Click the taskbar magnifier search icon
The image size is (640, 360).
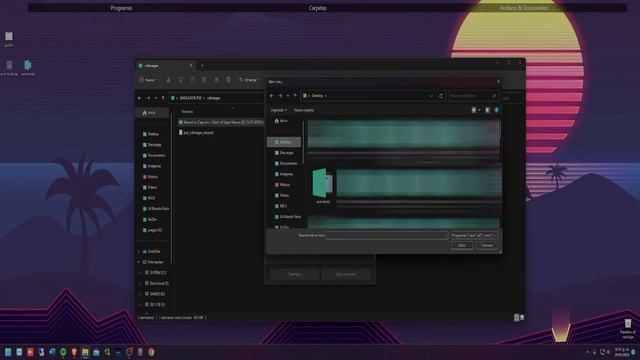[x=107, y=352]
